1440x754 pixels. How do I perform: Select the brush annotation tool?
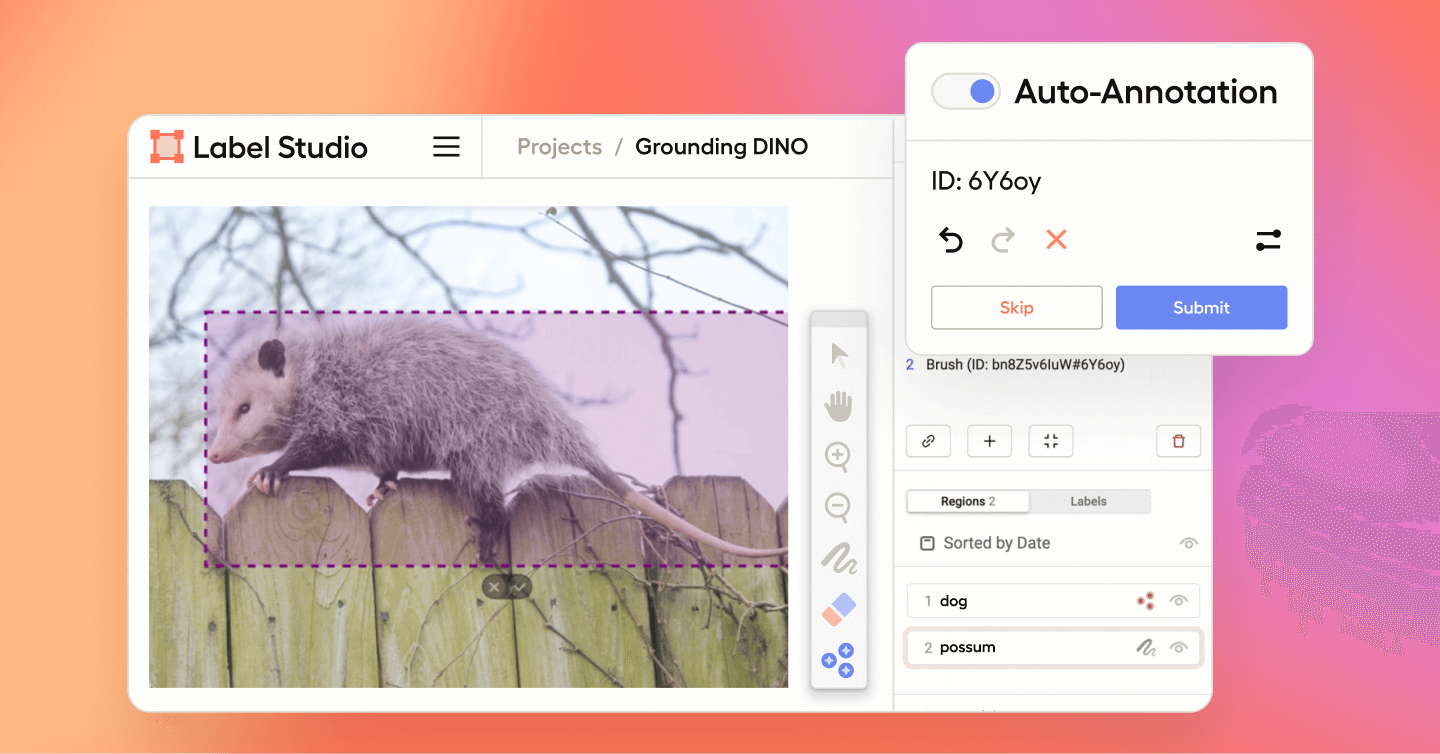838,560
